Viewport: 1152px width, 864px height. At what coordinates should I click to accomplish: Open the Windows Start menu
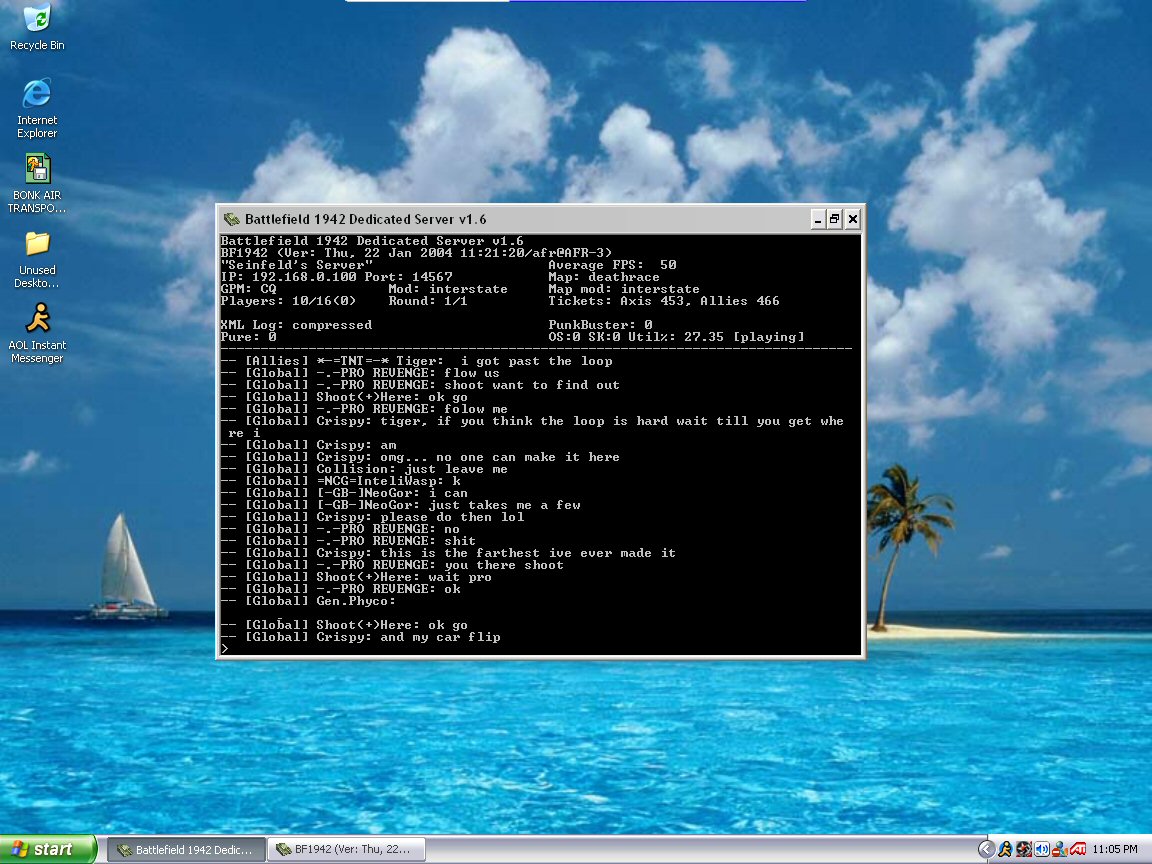(x=48, y=849)
